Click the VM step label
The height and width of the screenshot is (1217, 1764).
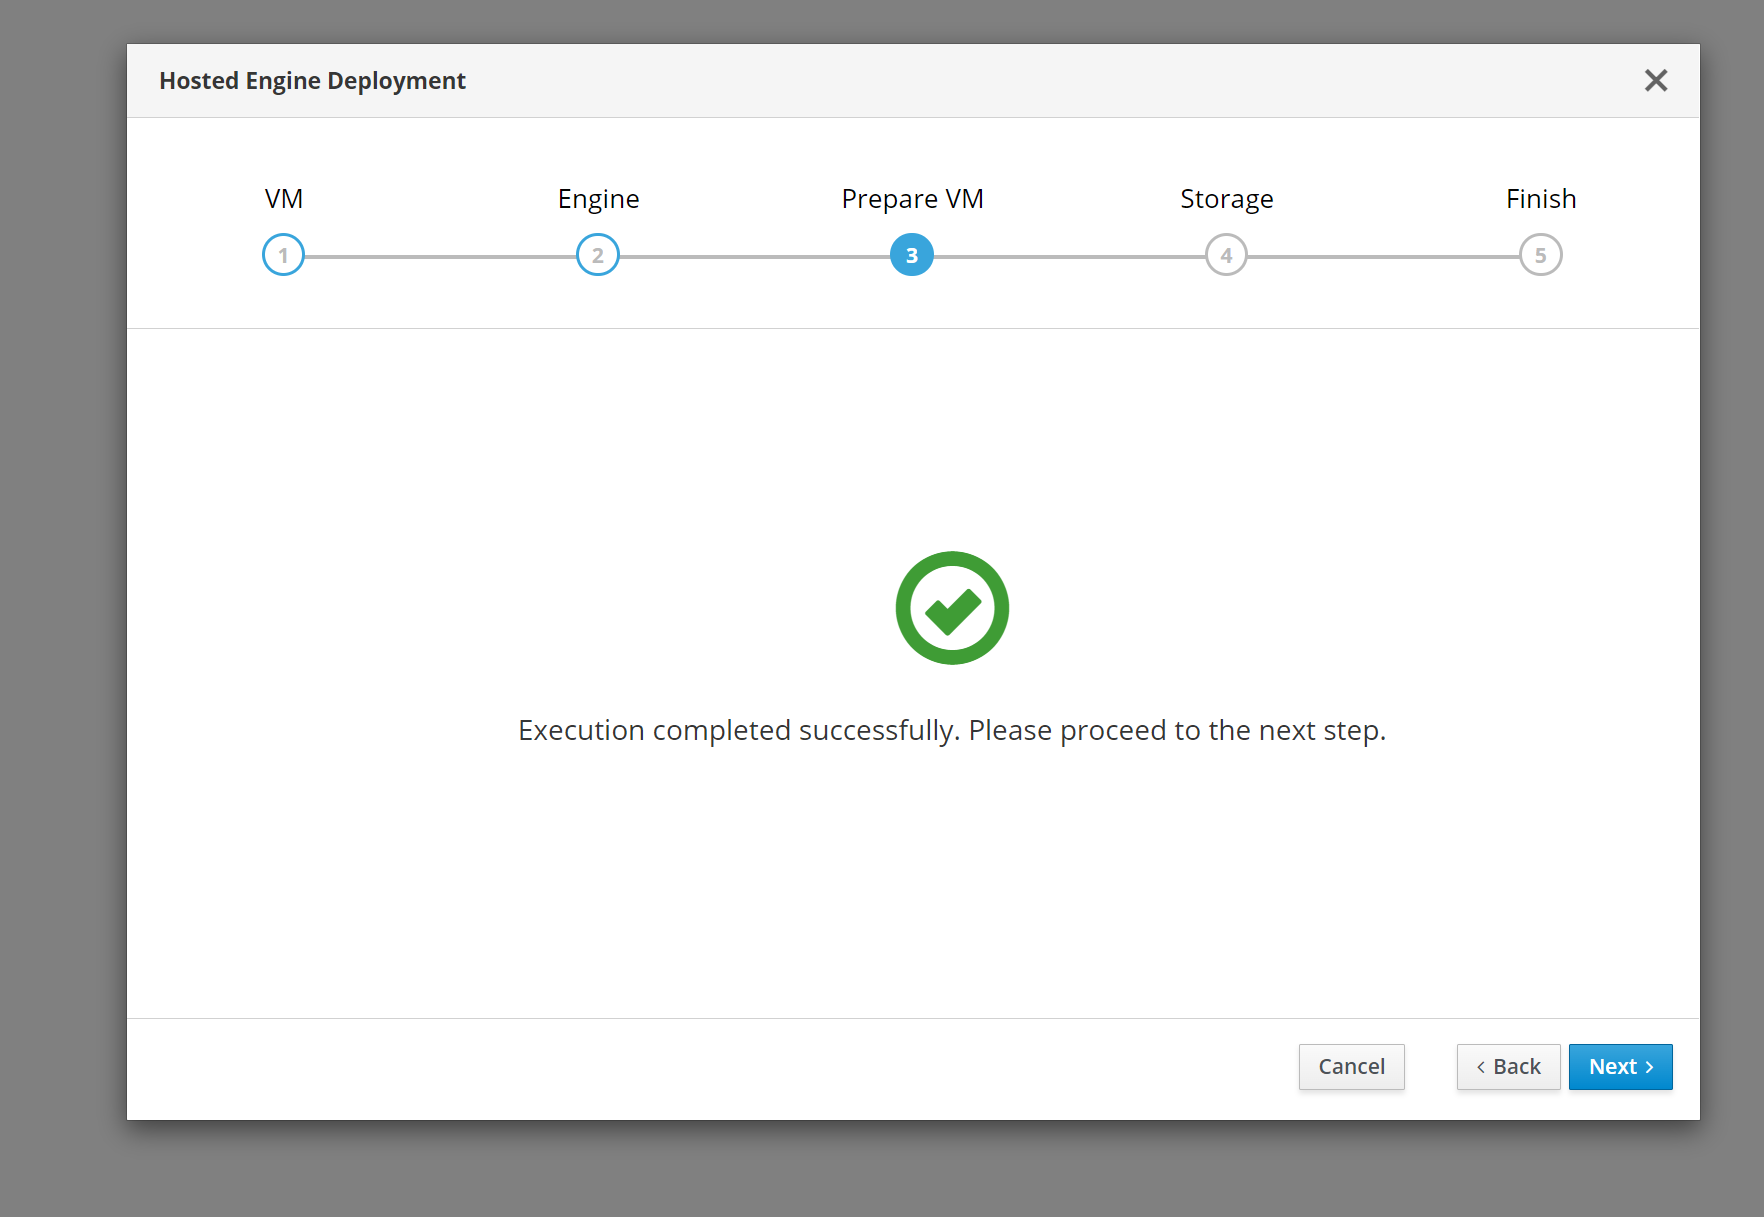click(x=284, y=199)
